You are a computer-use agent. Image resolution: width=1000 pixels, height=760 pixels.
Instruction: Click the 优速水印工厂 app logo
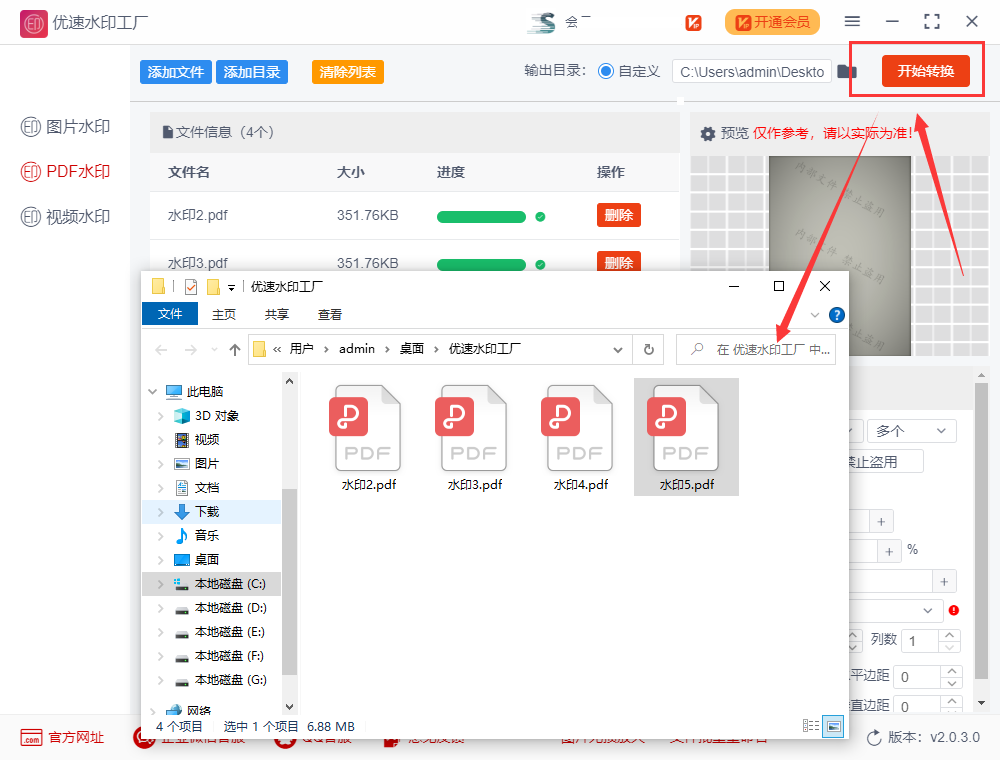click(x=33, y=24)
